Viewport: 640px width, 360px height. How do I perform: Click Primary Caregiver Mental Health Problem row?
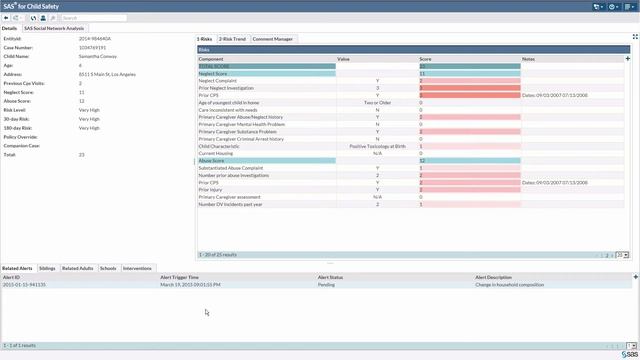[x=411, y=124]
